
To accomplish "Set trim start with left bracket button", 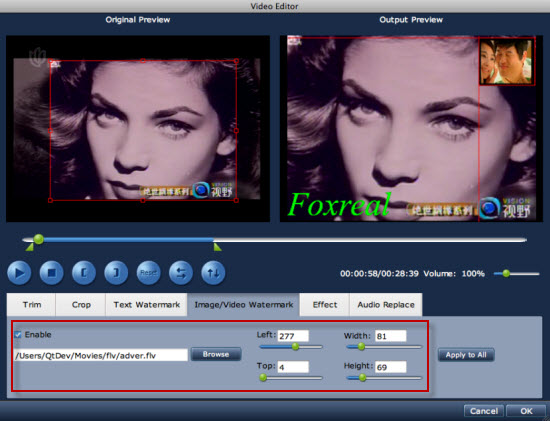I will [x=84, y=273].
